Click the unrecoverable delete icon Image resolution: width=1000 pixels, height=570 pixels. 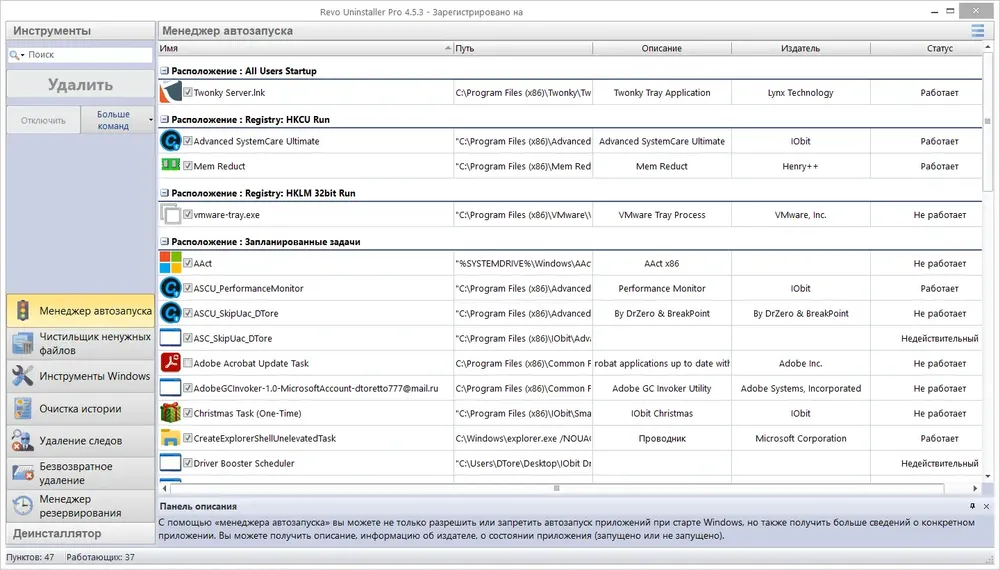point(22,473)
